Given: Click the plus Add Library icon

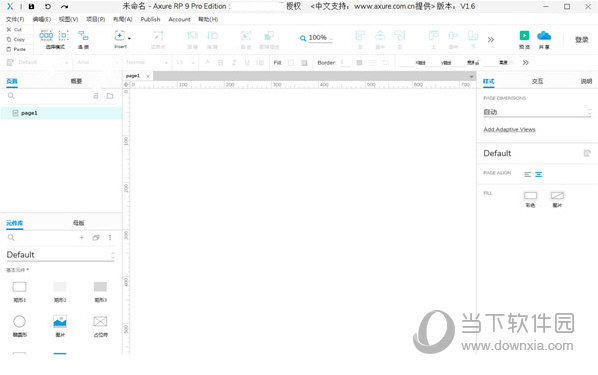Looking at the screenshot, I should 82,238.
